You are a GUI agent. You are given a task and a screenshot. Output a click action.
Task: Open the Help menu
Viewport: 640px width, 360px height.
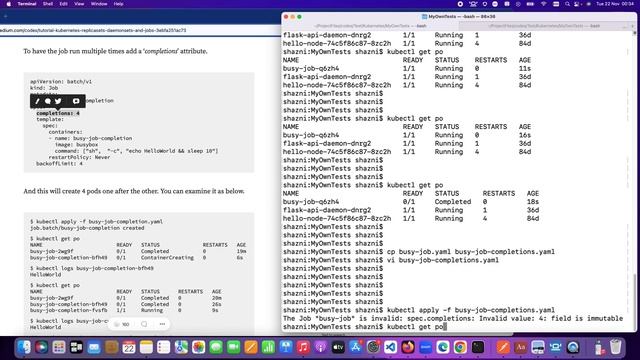[118, 4]
